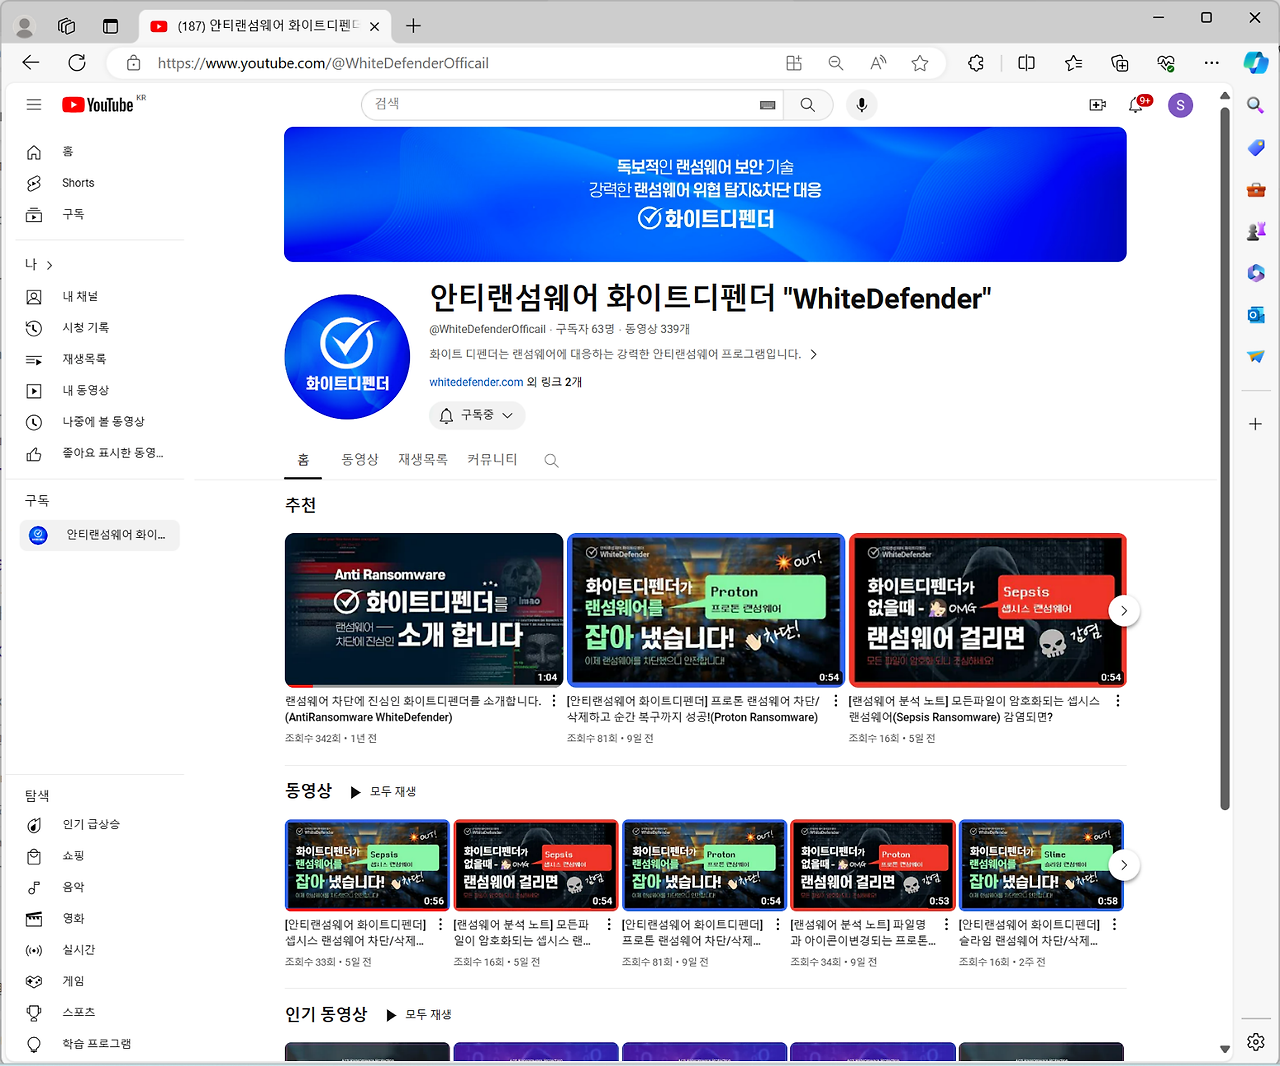Click the browser address bar
Image resolution: width=1280 pixels, height=1066 pixels.
460,63
